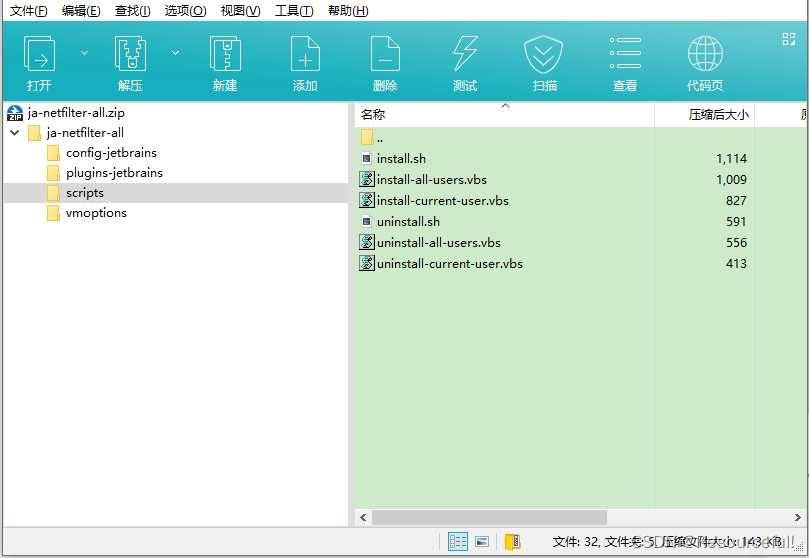Open the 编辑(E) menu
The image size is (809, 558).
coord(81,11)
